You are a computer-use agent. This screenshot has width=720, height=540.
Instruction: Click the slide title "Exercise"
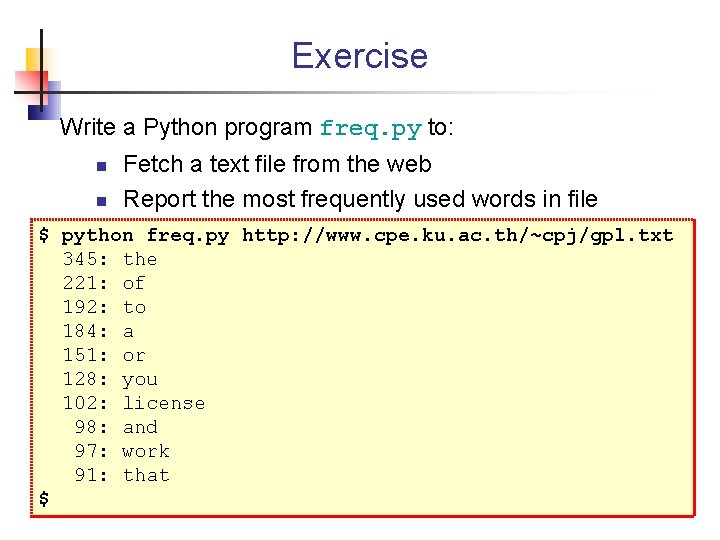(x=359, y=56)
